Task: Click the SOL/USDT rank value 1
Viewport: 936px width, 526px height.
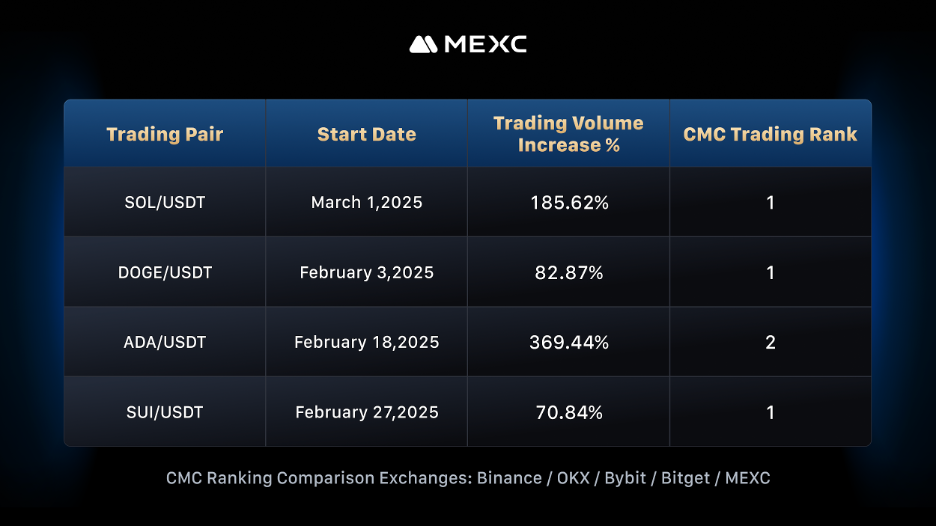Action: 770,202
